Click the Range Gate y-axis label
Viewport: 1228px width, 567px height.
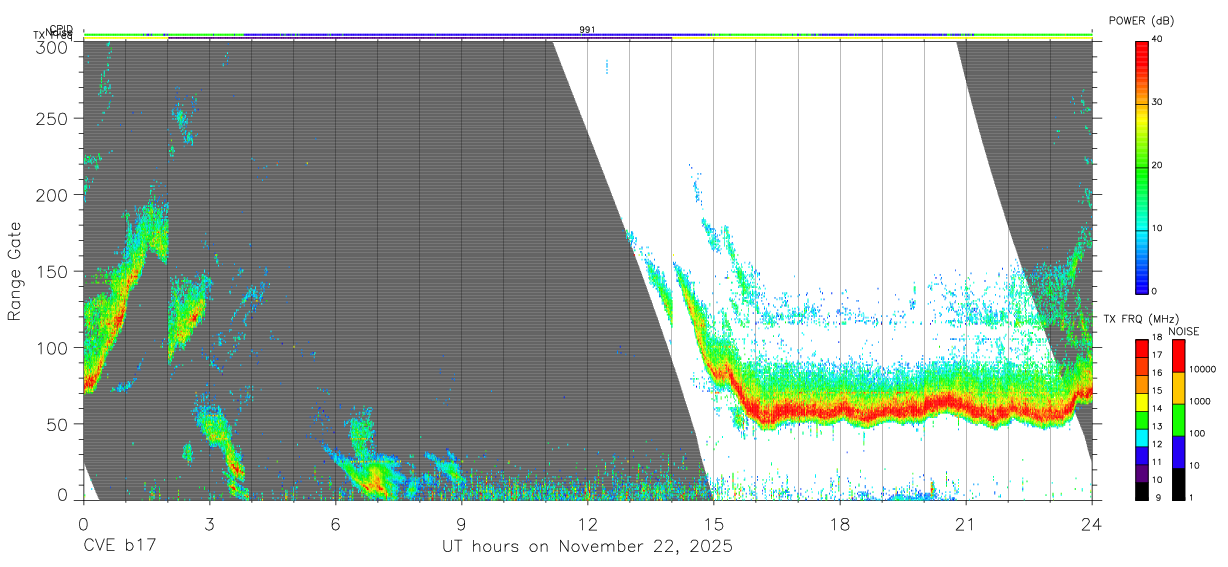tap(15, 271)
